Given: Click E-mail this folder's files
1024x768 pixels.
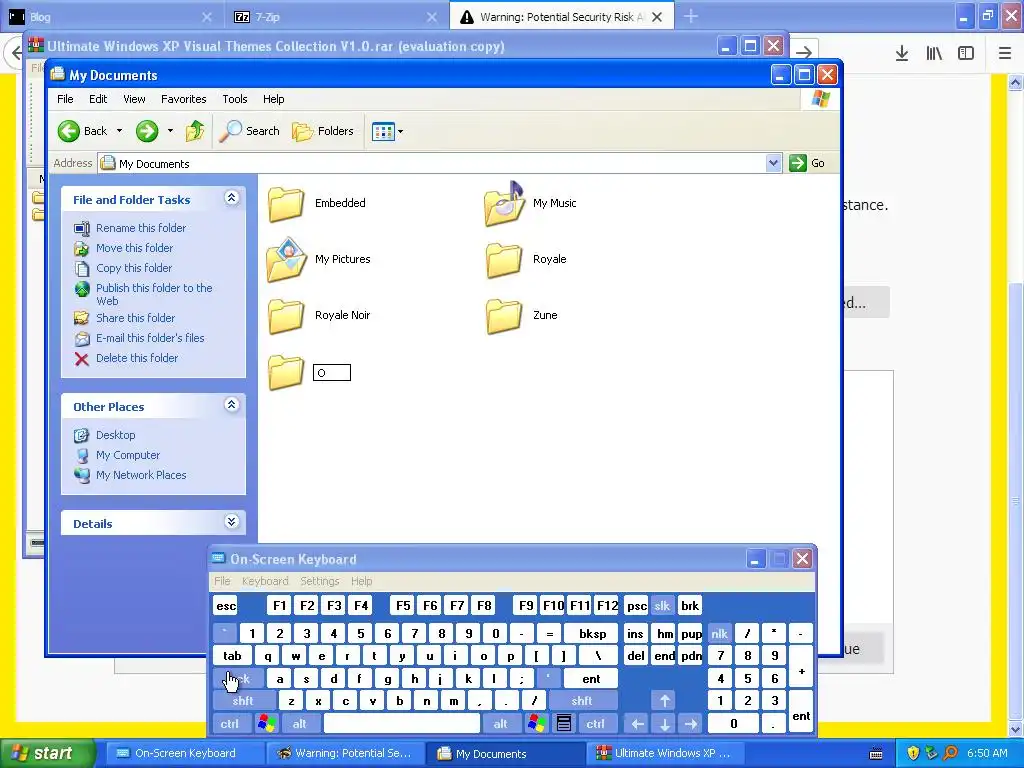Looking at the screenshot, I should coord(150,338).
